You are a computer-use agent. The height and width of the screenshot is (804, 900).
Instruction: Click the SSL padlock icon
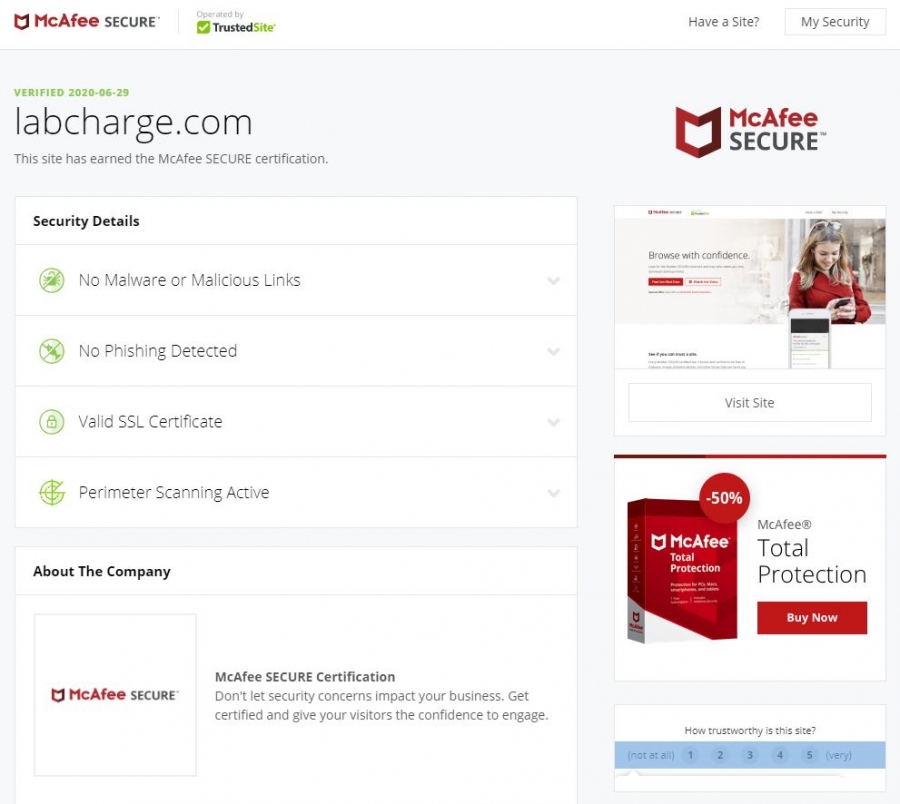(52, 422)
